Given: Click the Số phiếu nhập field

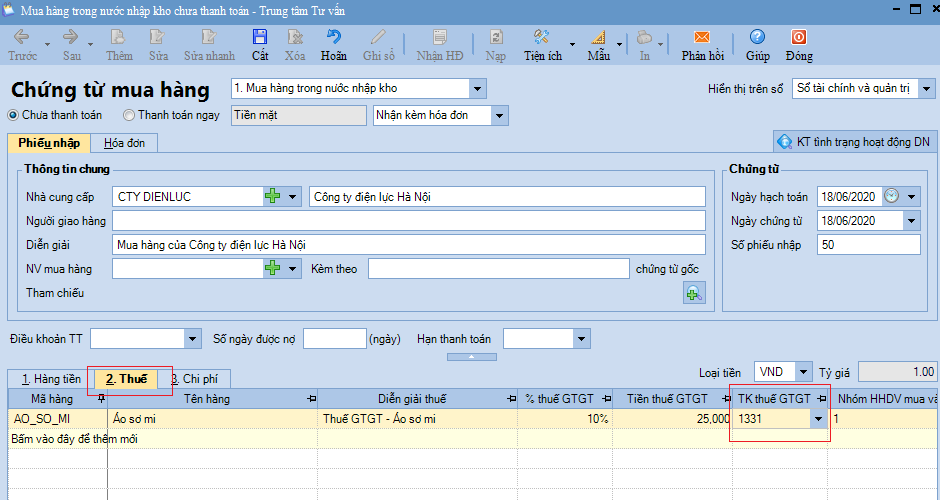Looking at the screenshot, I should (x=869, y=245).
